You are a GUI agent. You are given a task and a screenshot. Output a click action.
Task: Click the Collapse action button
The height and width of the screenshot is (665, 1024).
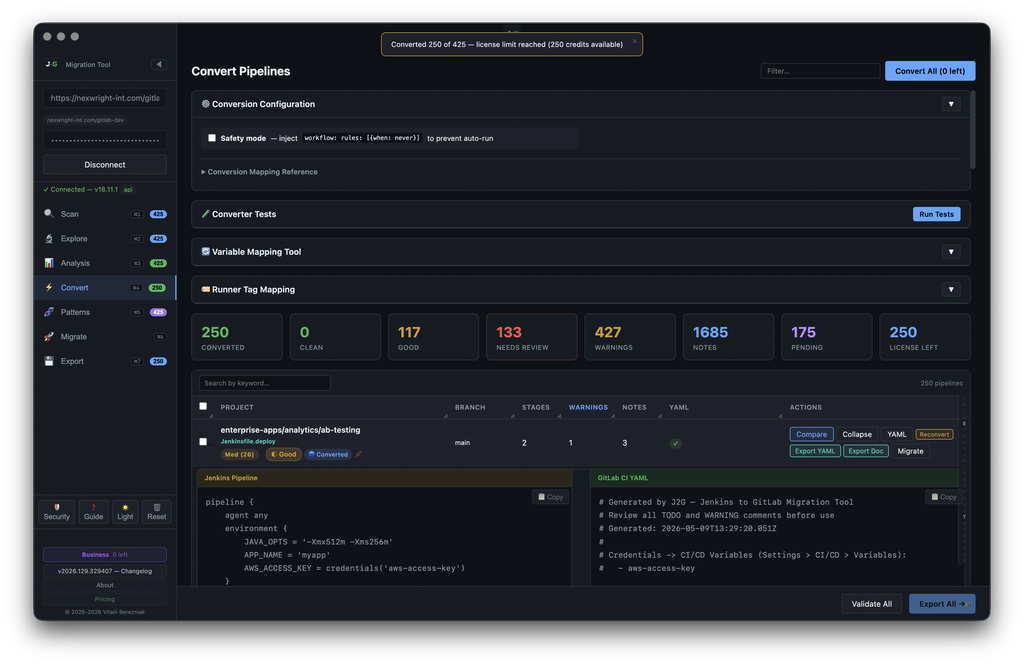point(857,434)
